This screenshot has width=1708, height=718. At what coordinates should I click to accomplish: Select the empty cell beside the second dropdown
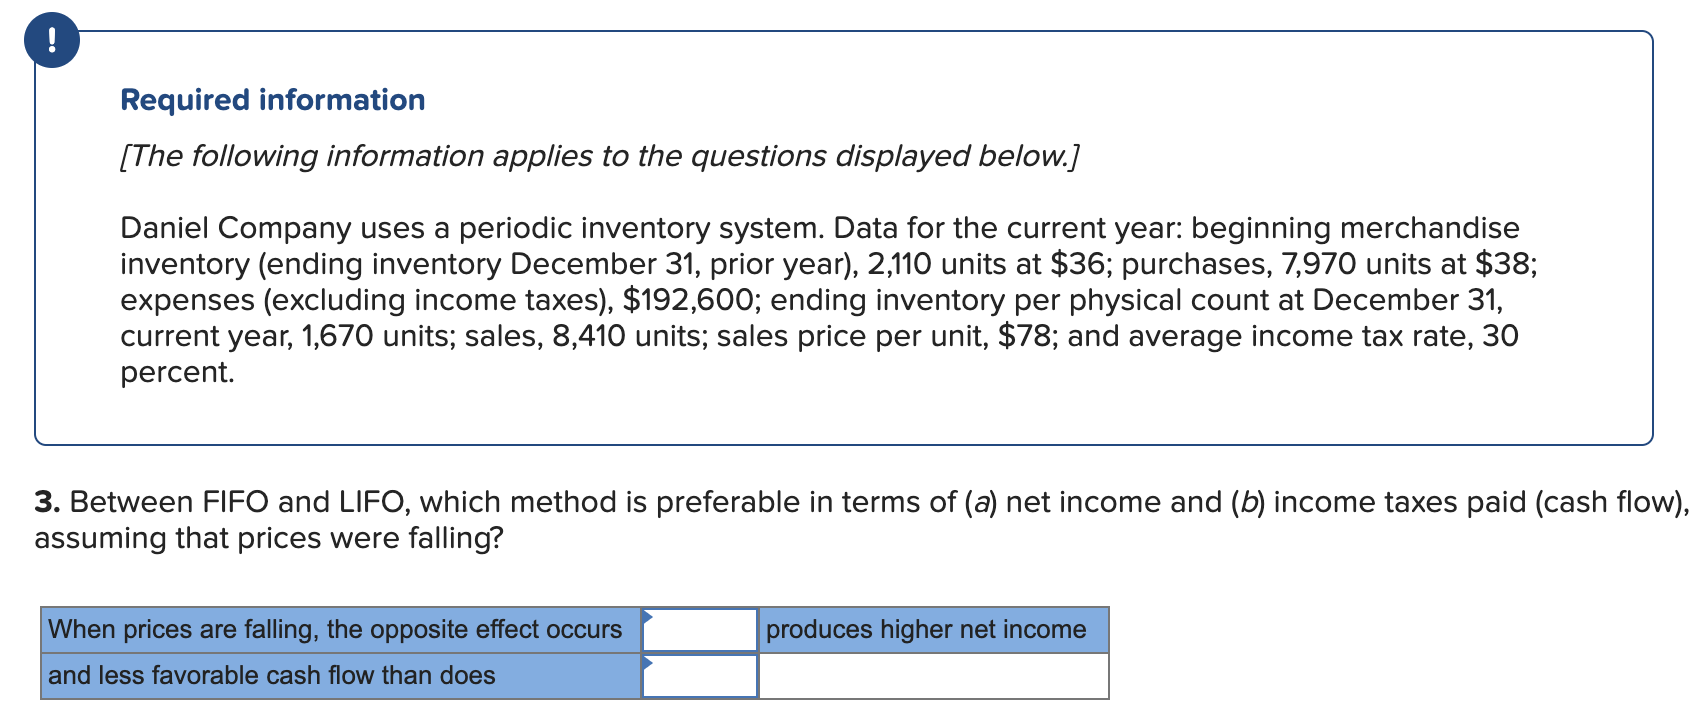click(935, 676)
